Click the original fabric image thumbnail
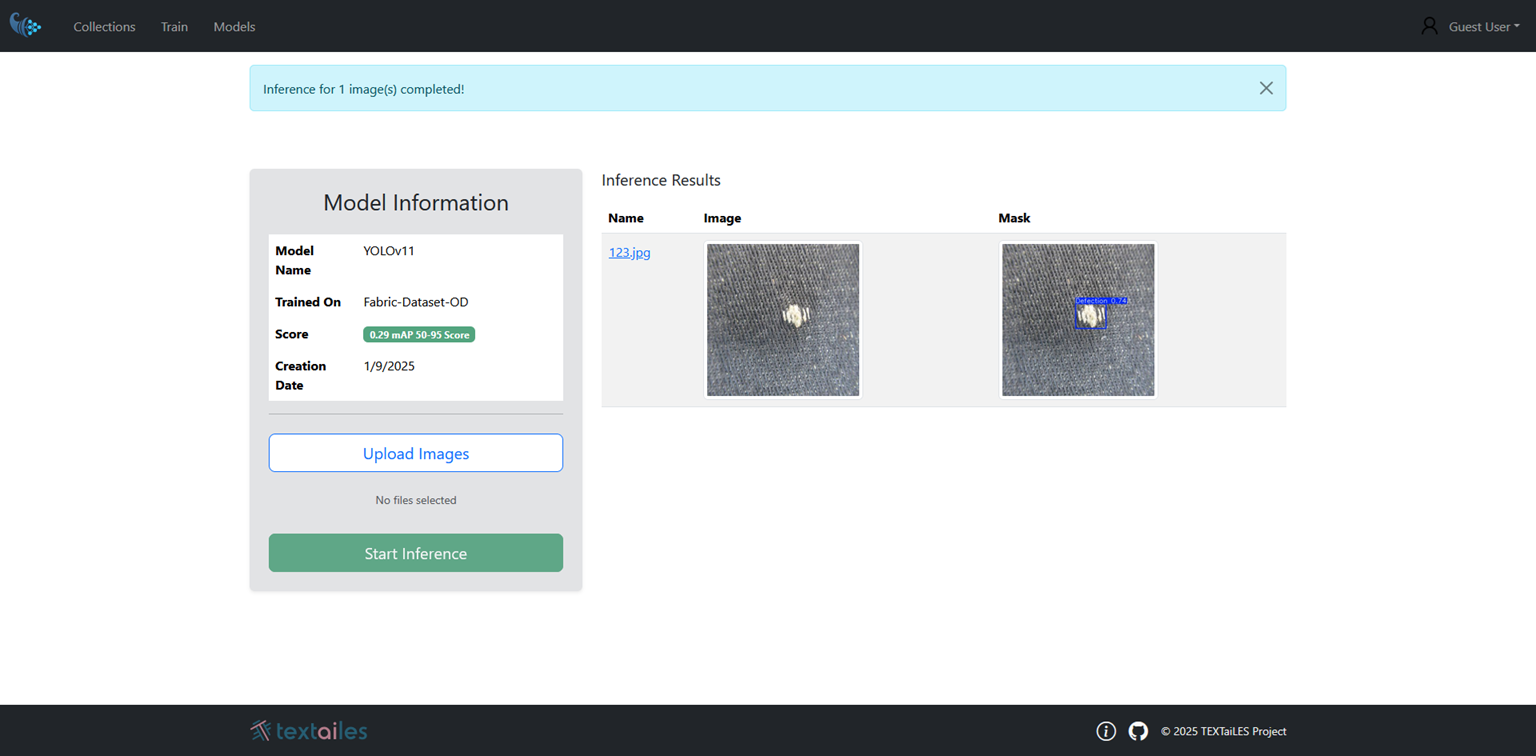The height and width of the screenshot is (756, 1536). pos(783,320)
